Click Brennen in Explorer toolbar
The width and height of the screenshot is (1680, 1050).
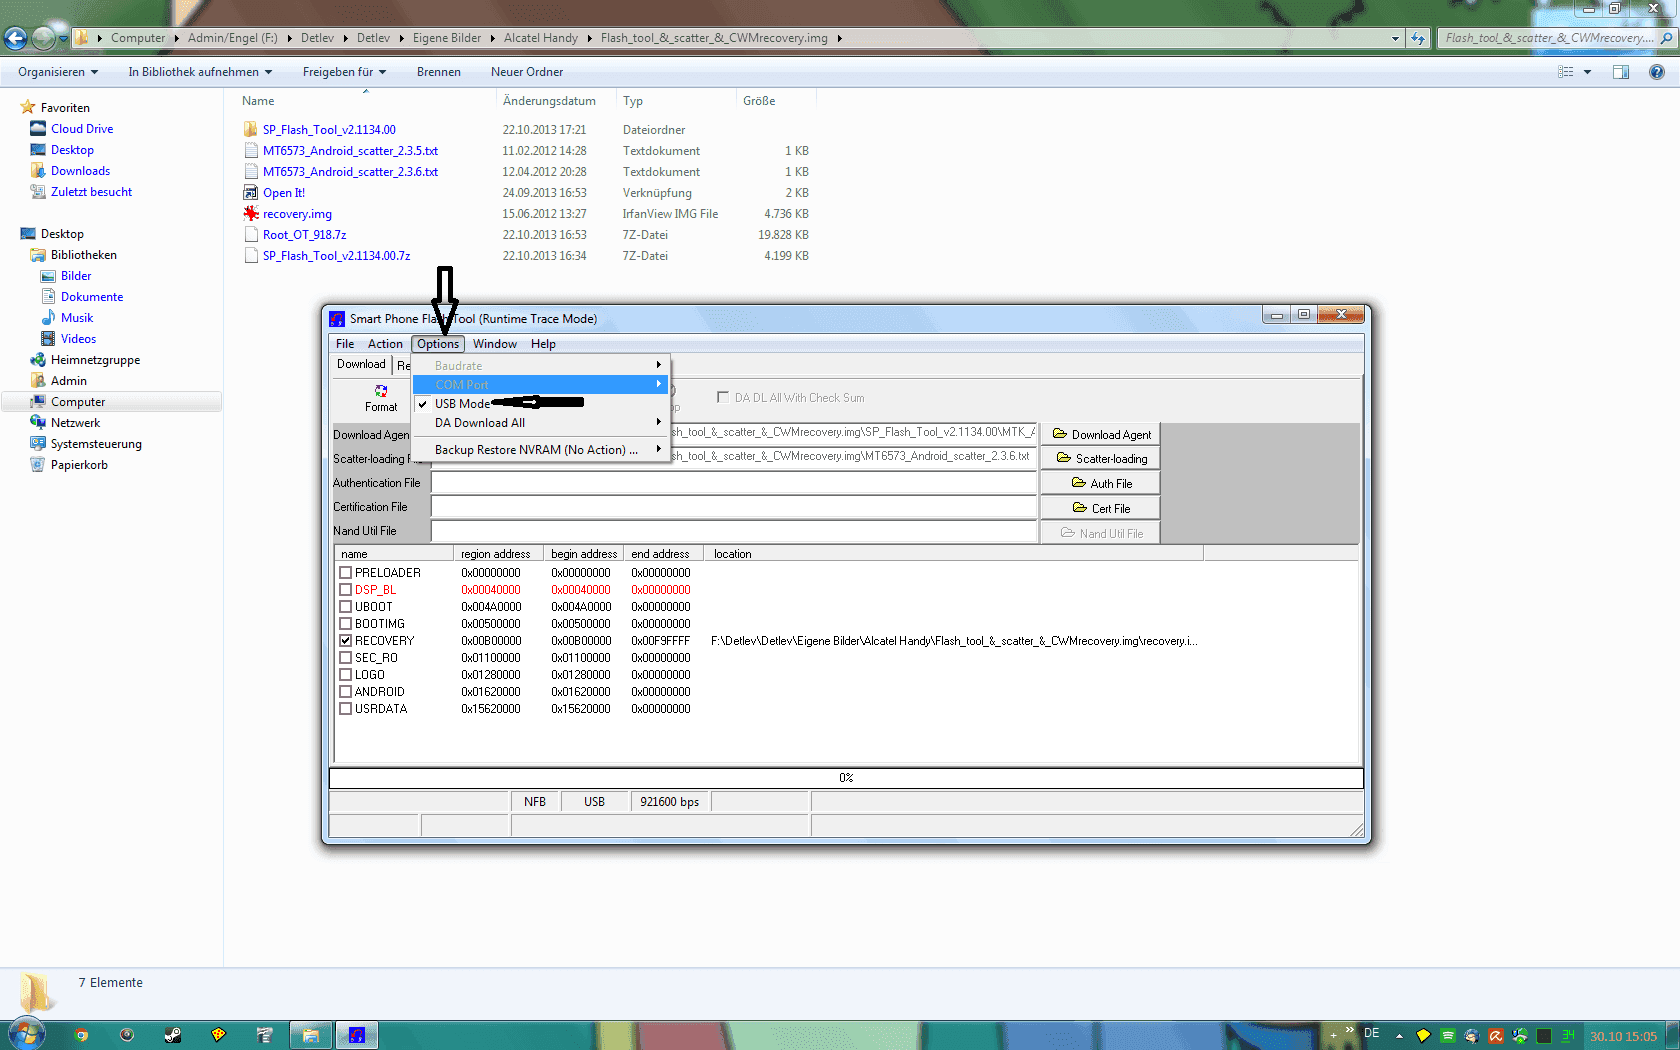tap(439, 72)
